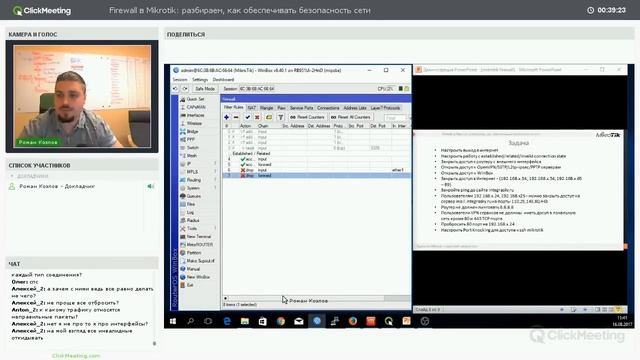
Task: Open Settings menu in WinBox
Action: 200,80
